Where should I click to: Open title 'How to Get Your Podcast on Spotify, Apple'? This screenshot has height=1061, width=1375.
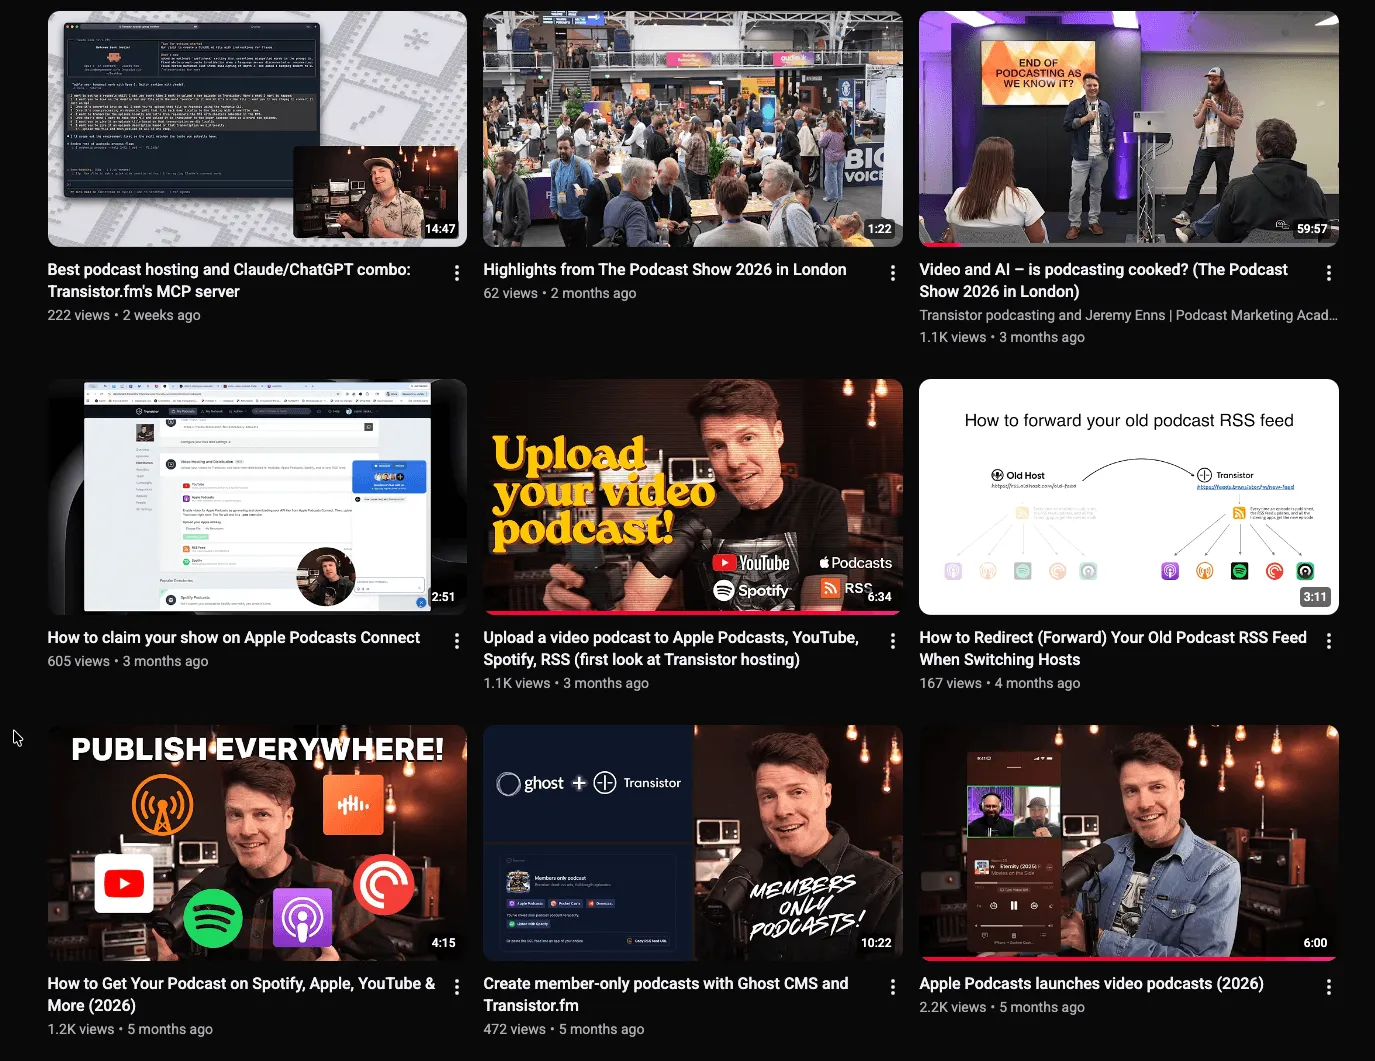242,995
